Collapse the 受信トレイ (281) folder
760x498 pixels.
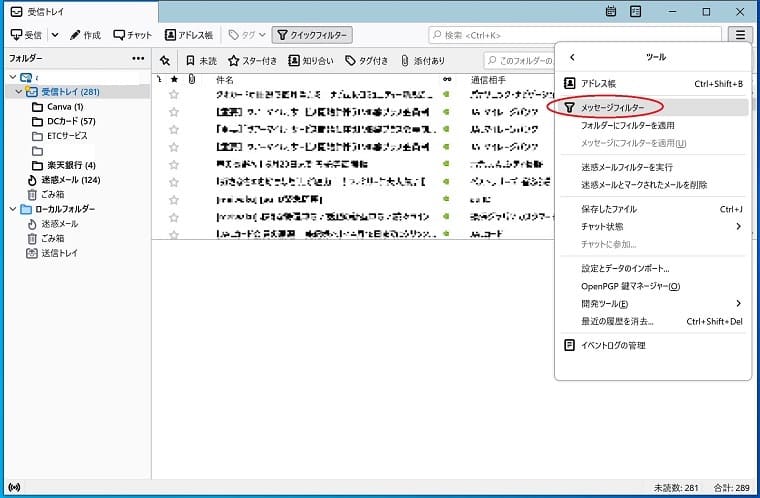coord(18,92)
